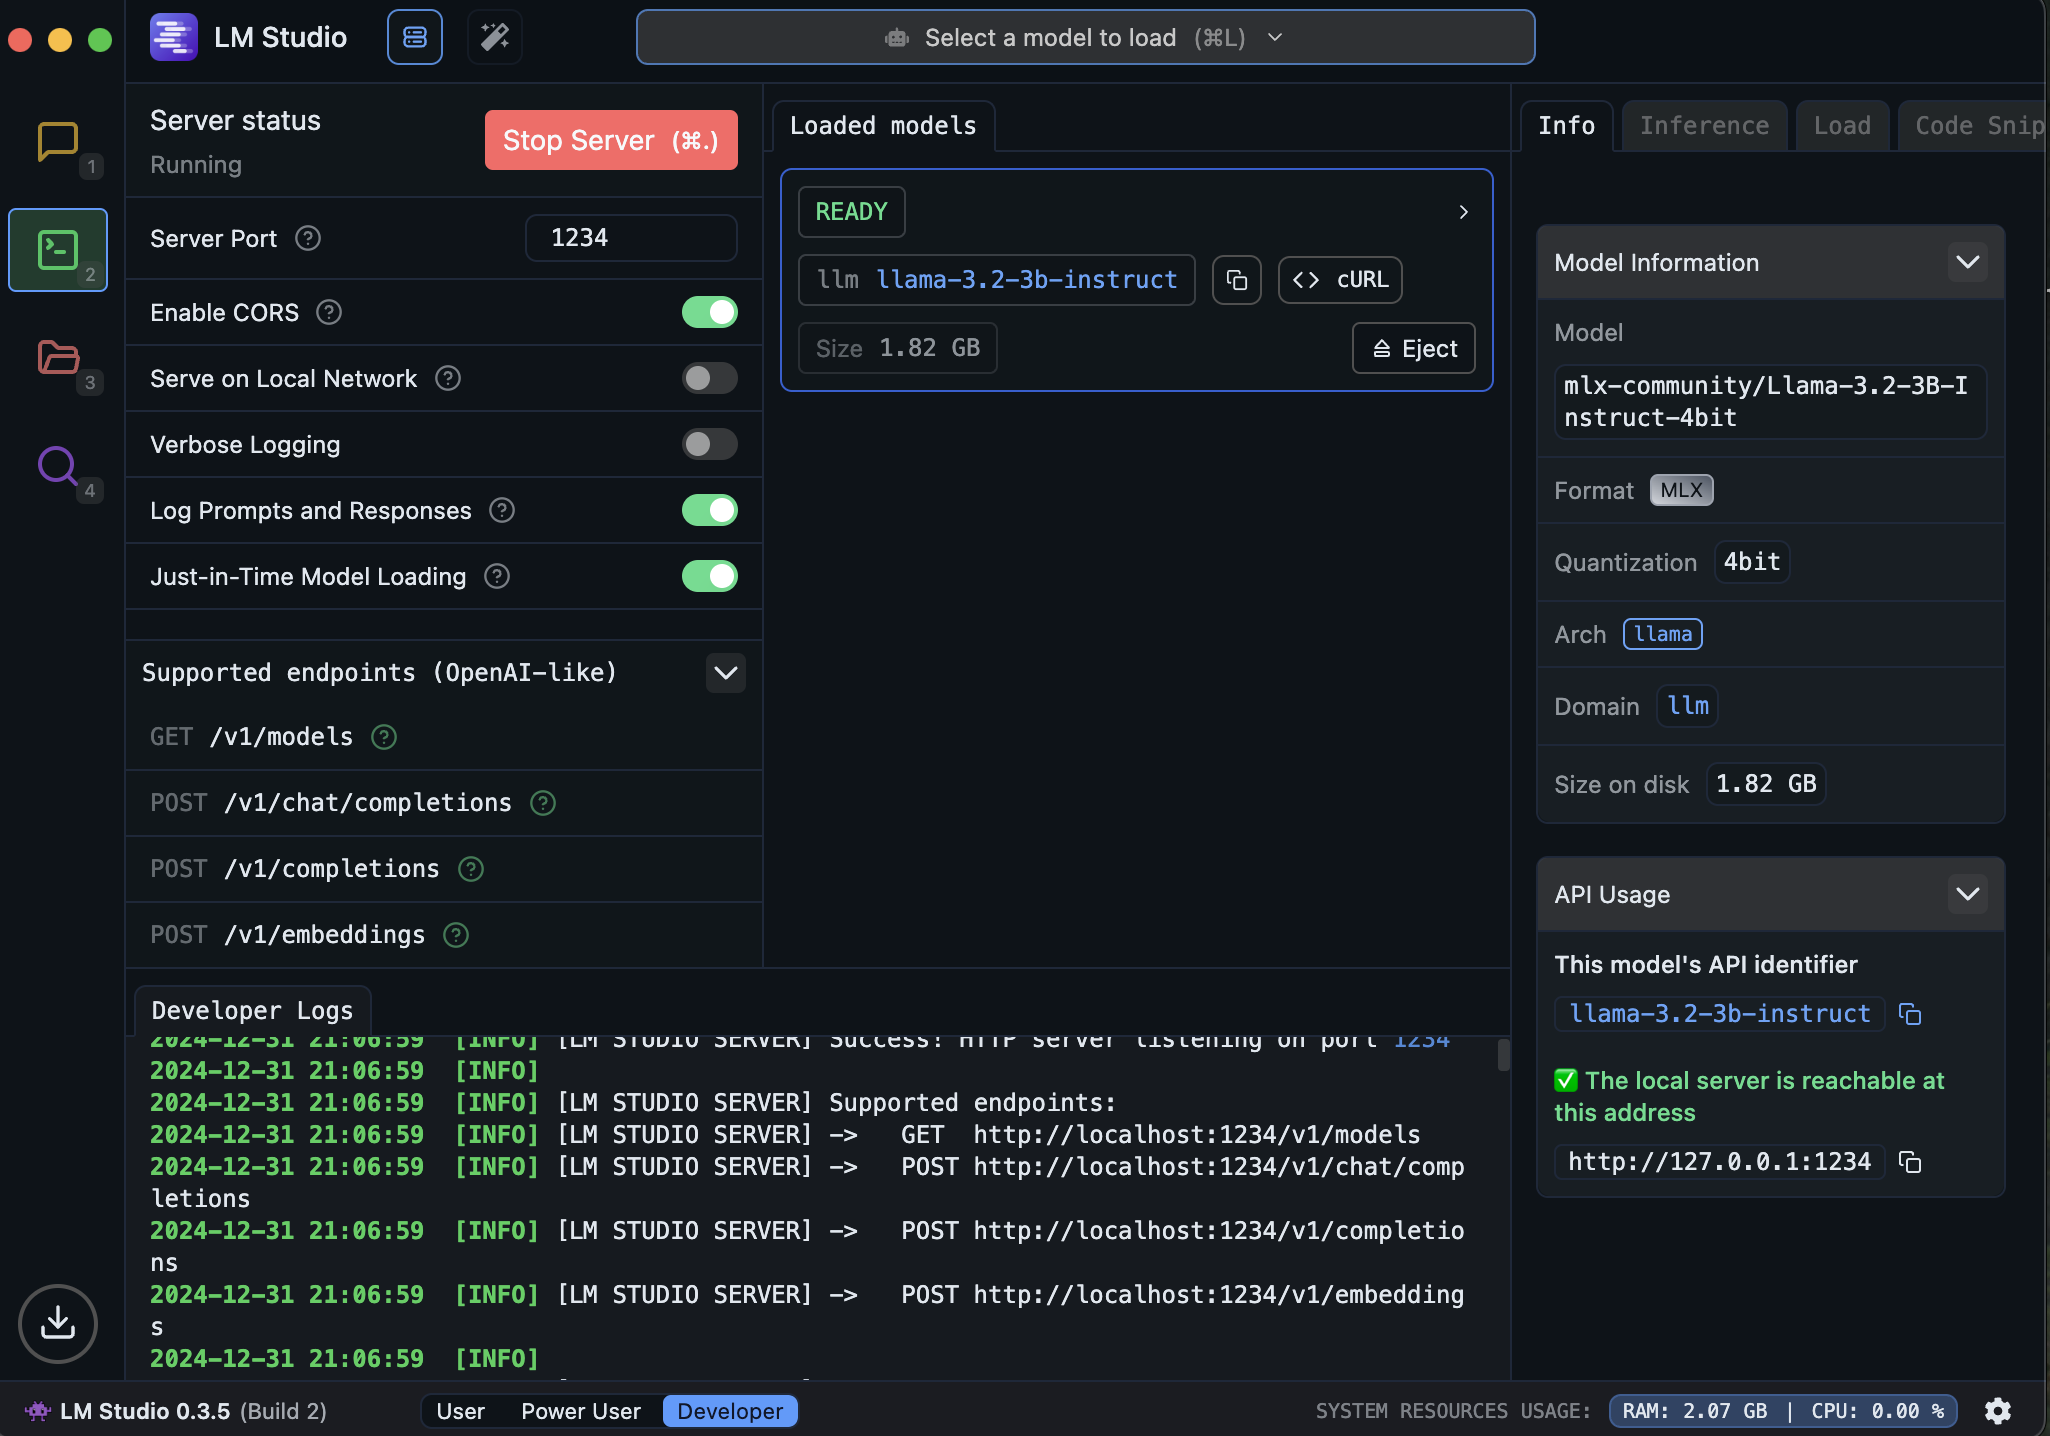Select the Loaded models tab
The height and width of the screenshot is (1436, 2050).
[884, 126]
